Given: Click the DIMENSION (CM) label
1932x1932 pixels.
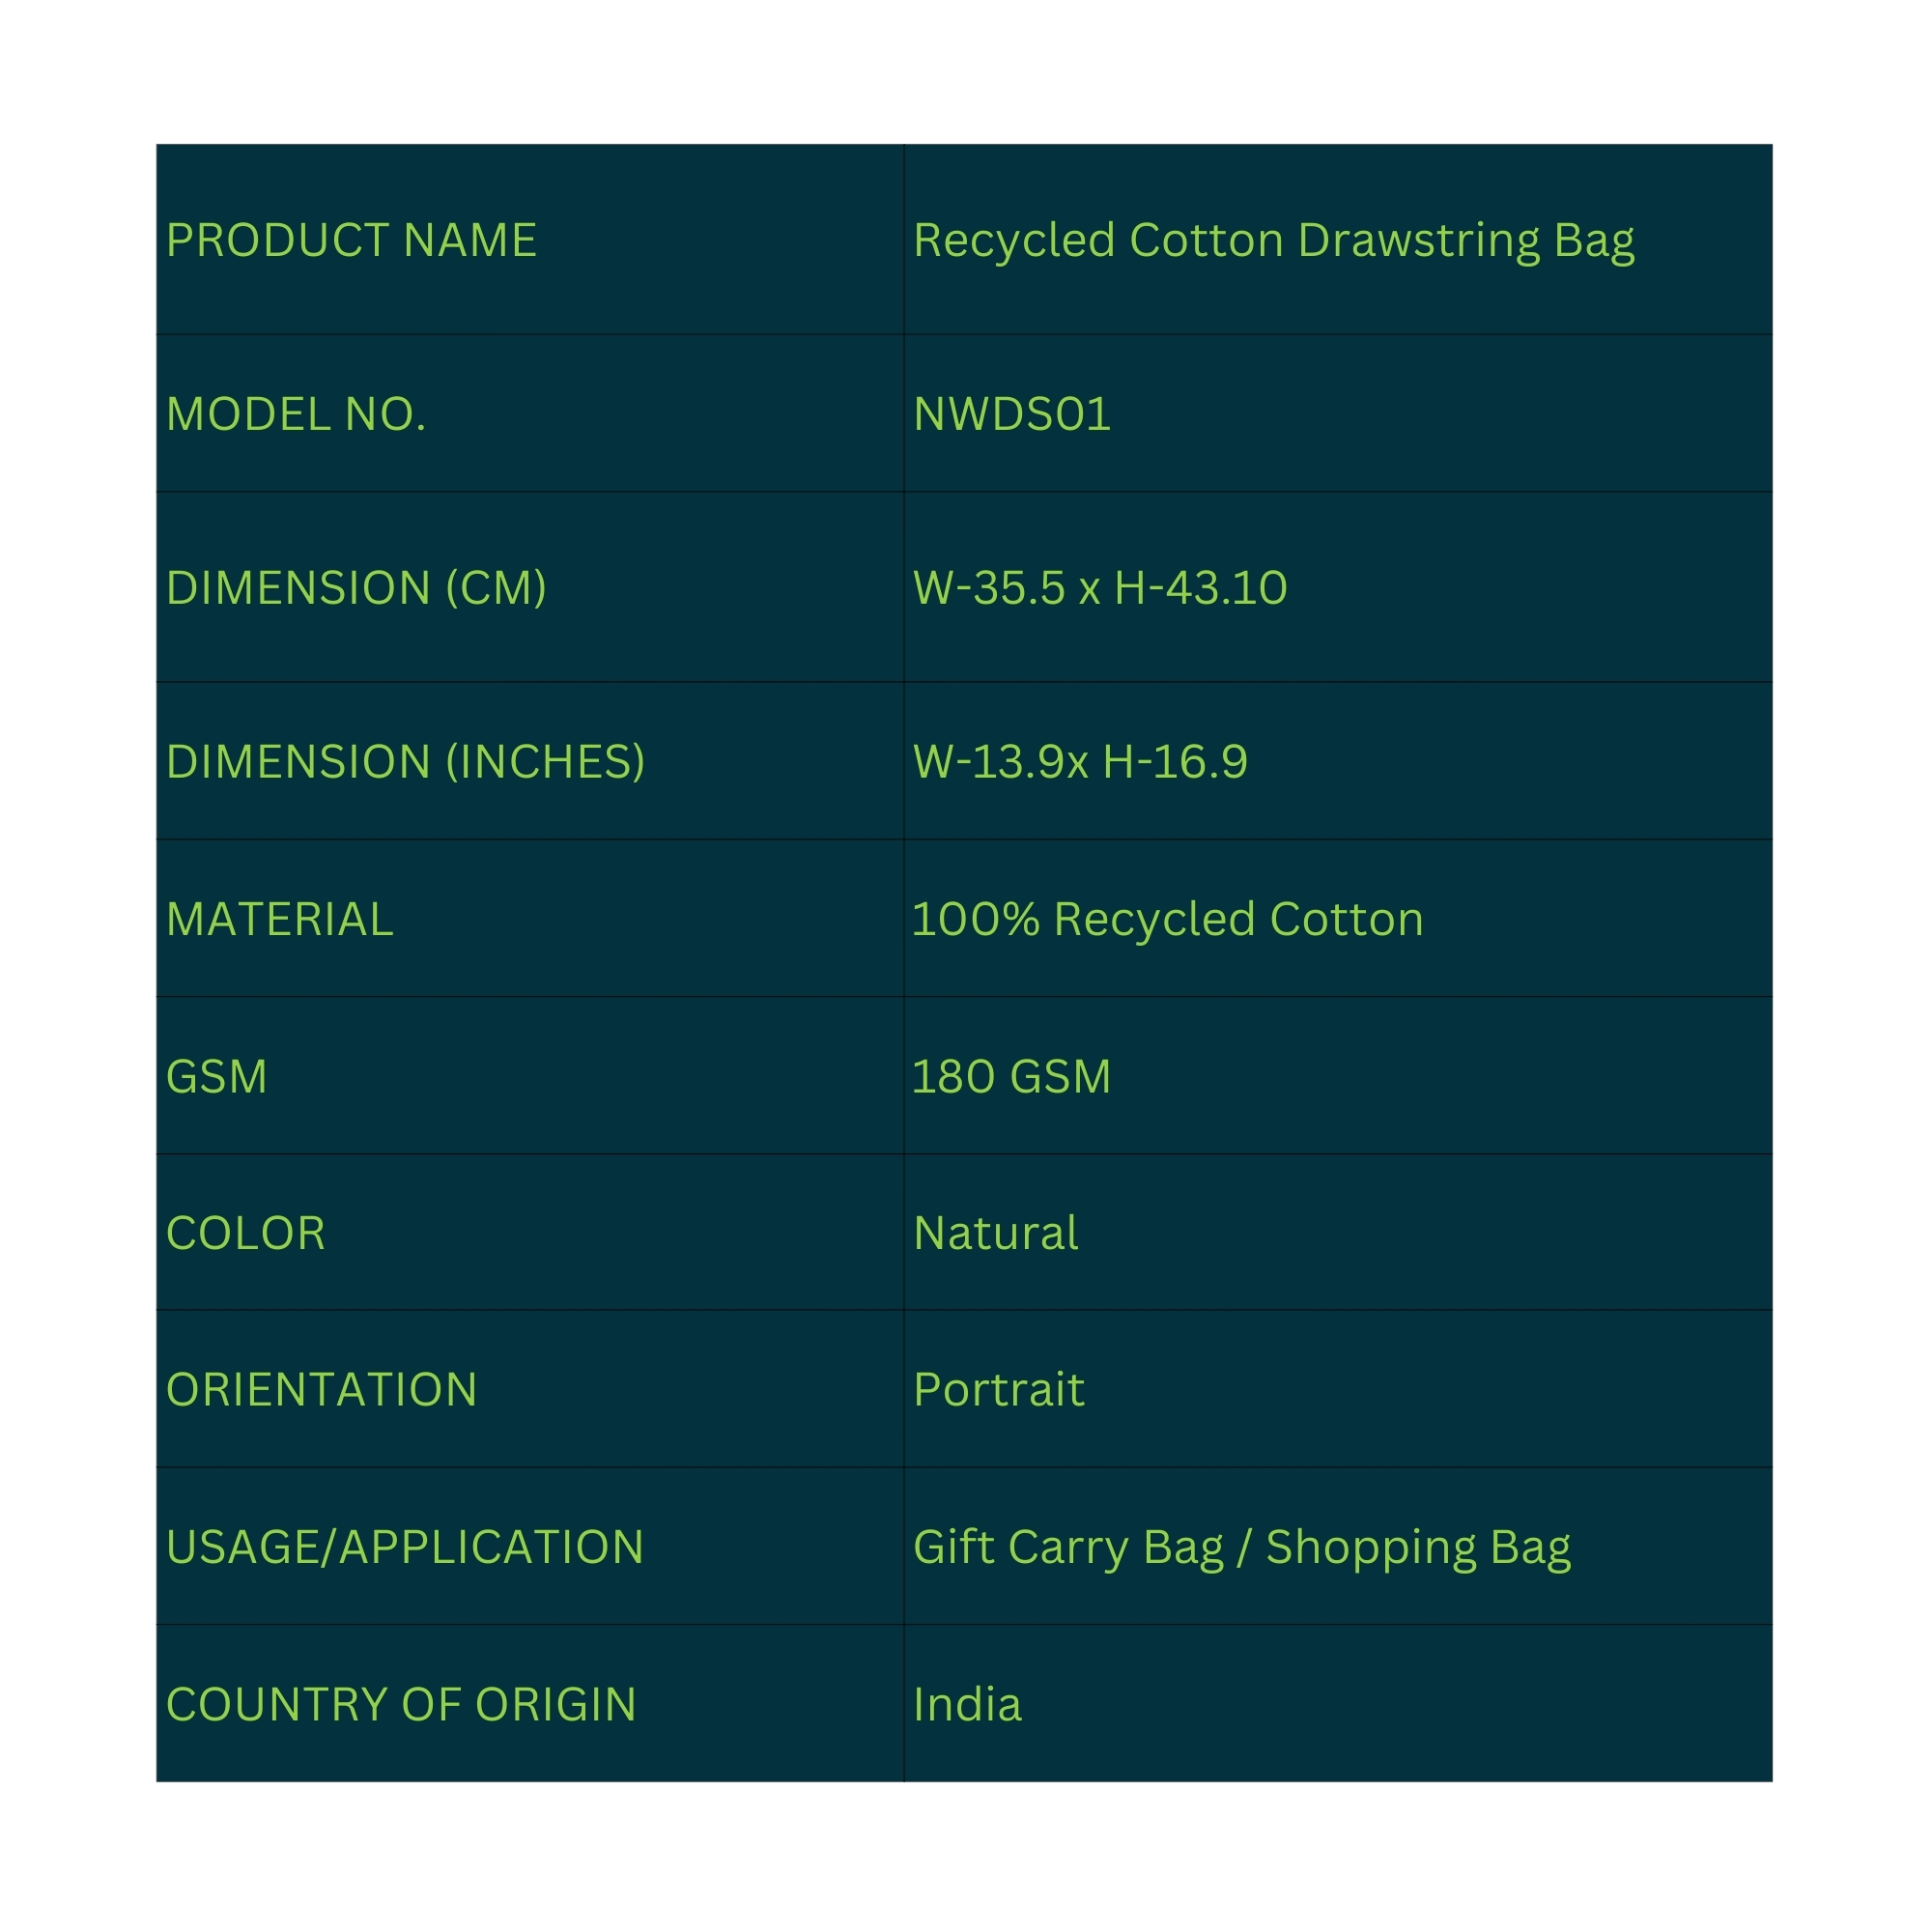Looking at the screenshot, I should (356, 588).
